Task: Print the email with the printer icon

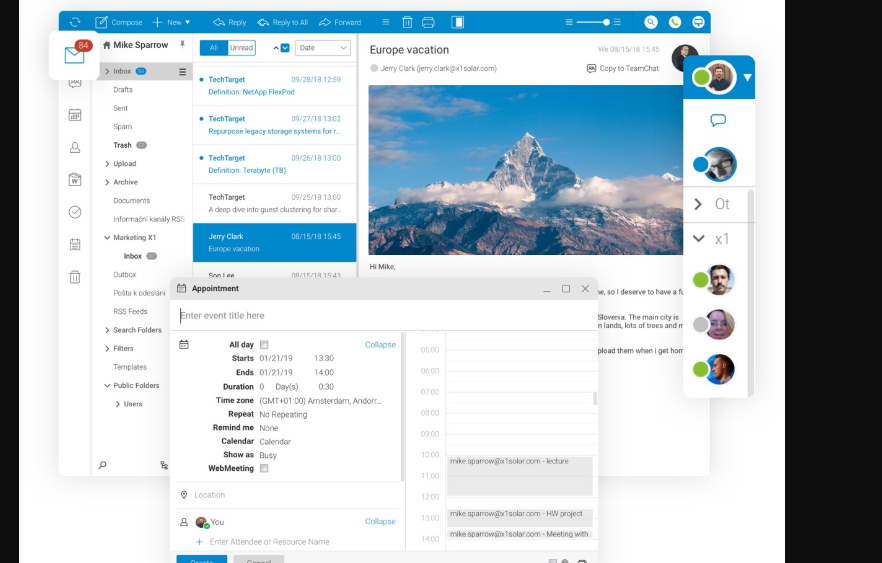Action: coord(428,22)
